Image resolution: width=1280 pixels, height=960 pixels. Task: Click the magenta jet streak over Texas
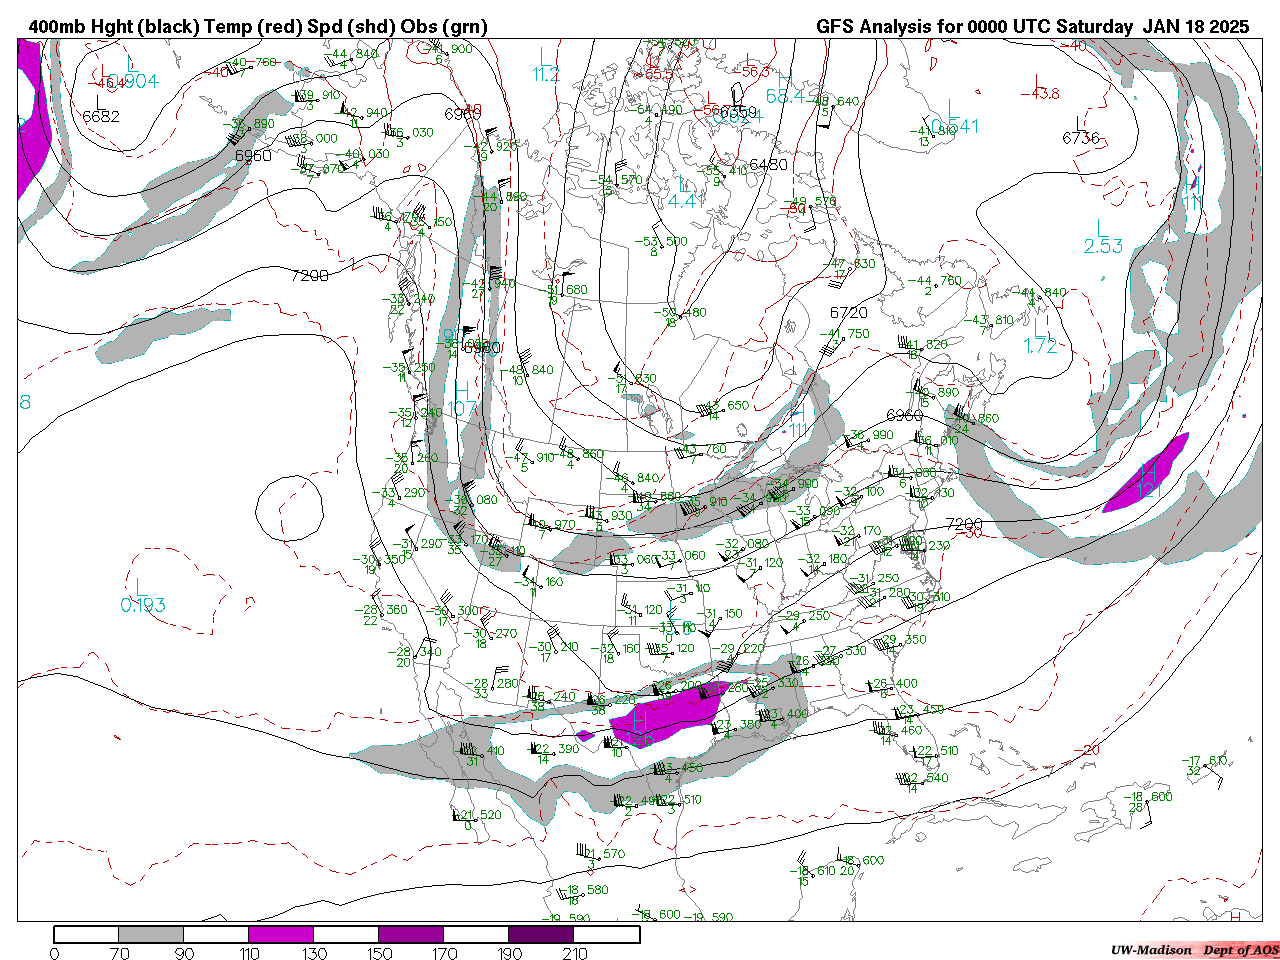(x=668, y=715)
